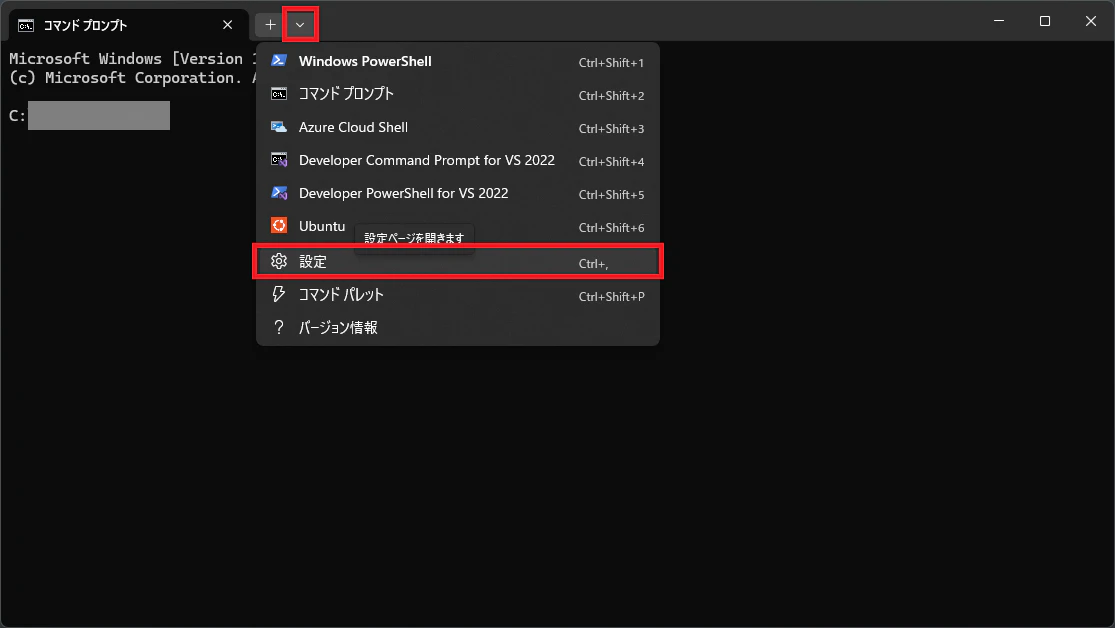Click the Ctrl+Shift+1 shortcut text
1115x628 pixels.
[611, 63]
